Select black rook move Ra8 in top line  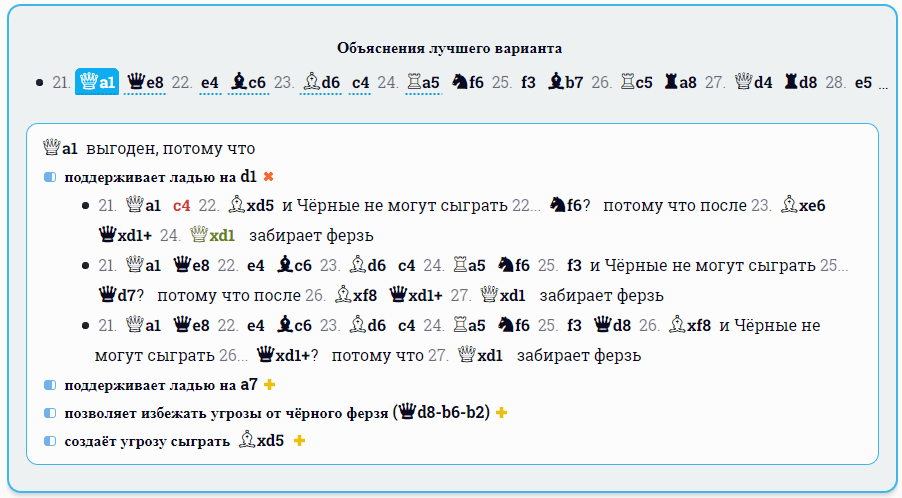(680, 82)
